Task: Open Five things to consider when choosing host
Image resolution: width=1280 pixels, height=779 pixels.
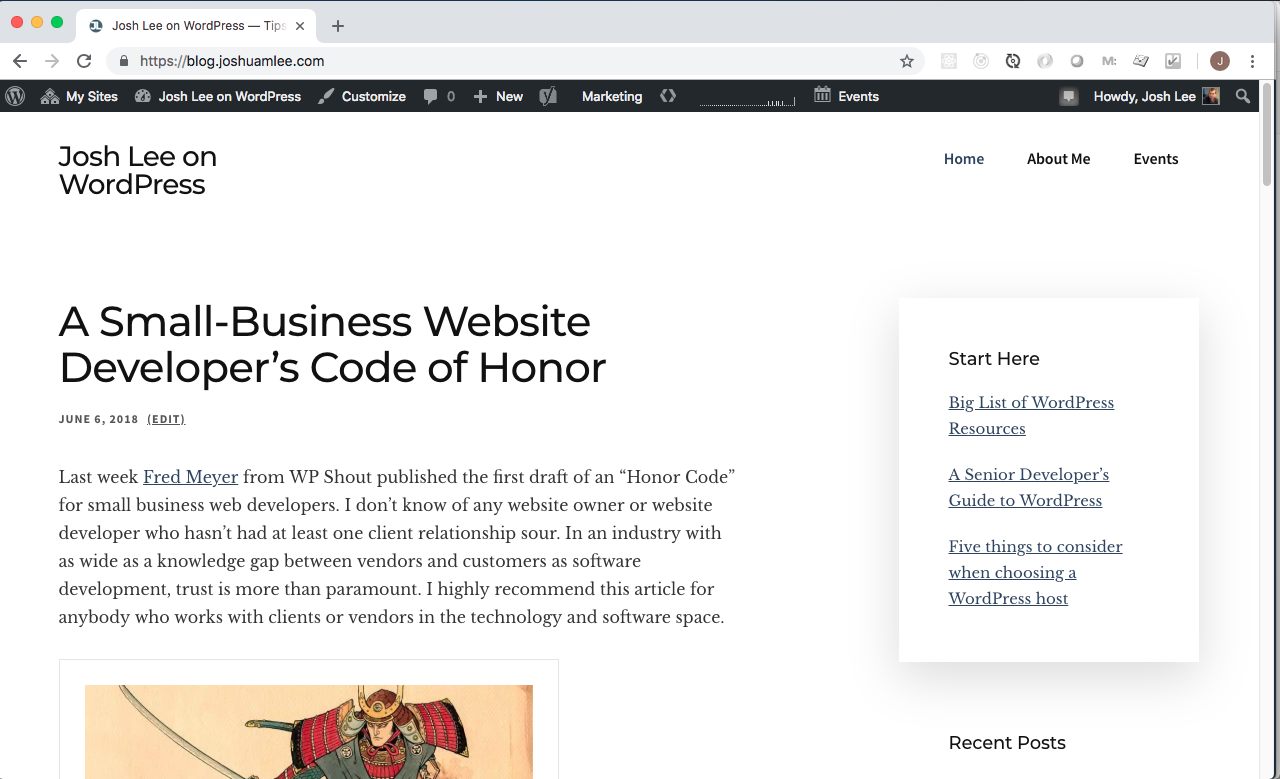Action: (x=1035, y=572)
